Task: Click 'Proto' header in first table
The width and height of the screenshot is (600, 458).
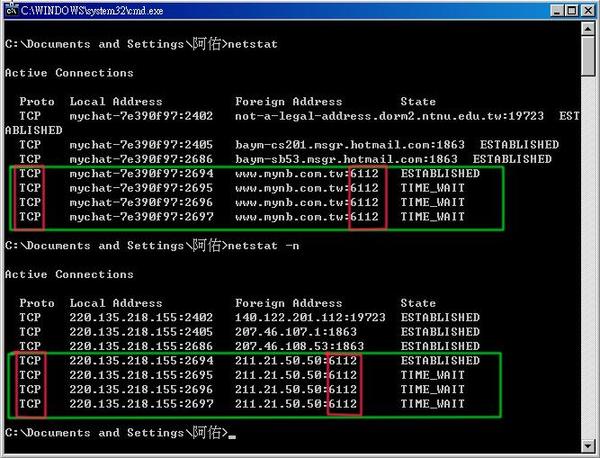Action: point(37,102)
